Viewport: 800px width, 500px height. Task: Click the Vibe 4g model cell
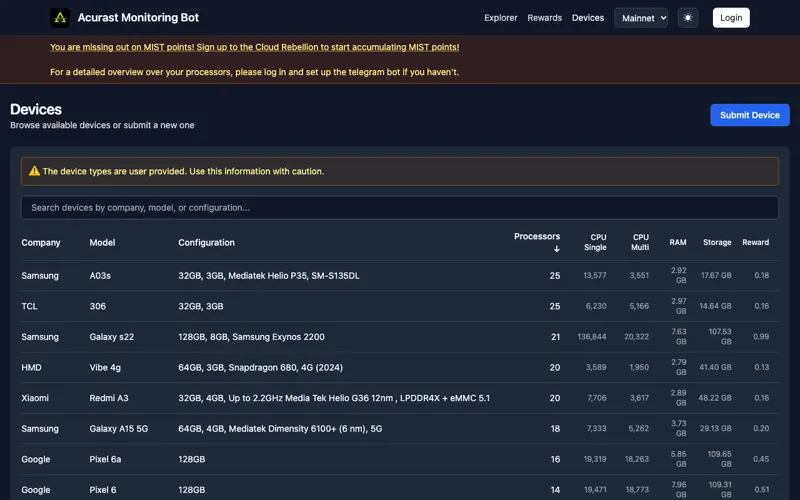pos(105,367)
